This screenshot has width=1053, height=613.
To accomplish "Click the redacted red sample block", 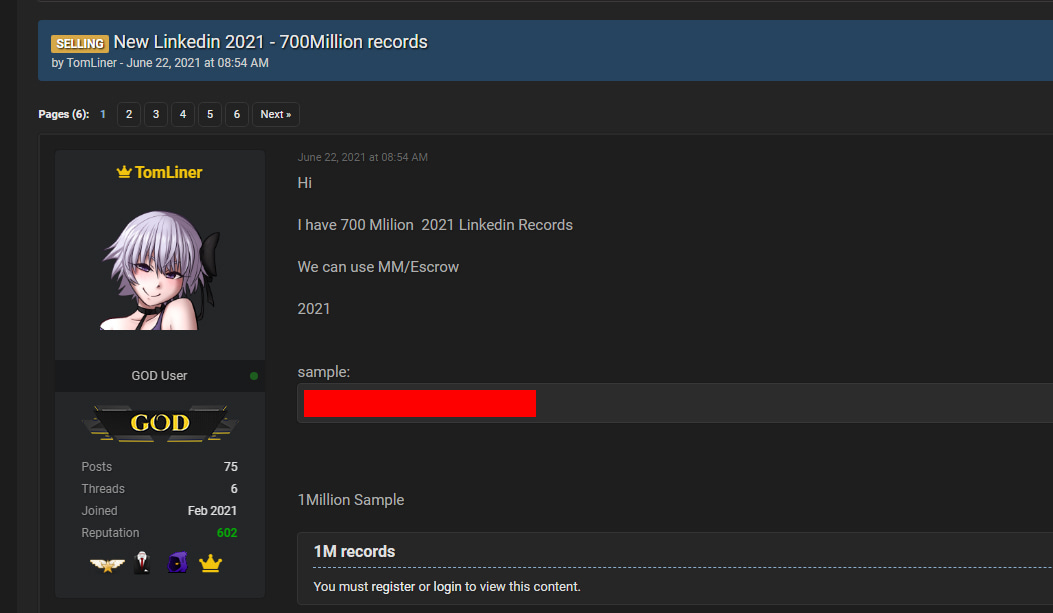I will point(420,404).
